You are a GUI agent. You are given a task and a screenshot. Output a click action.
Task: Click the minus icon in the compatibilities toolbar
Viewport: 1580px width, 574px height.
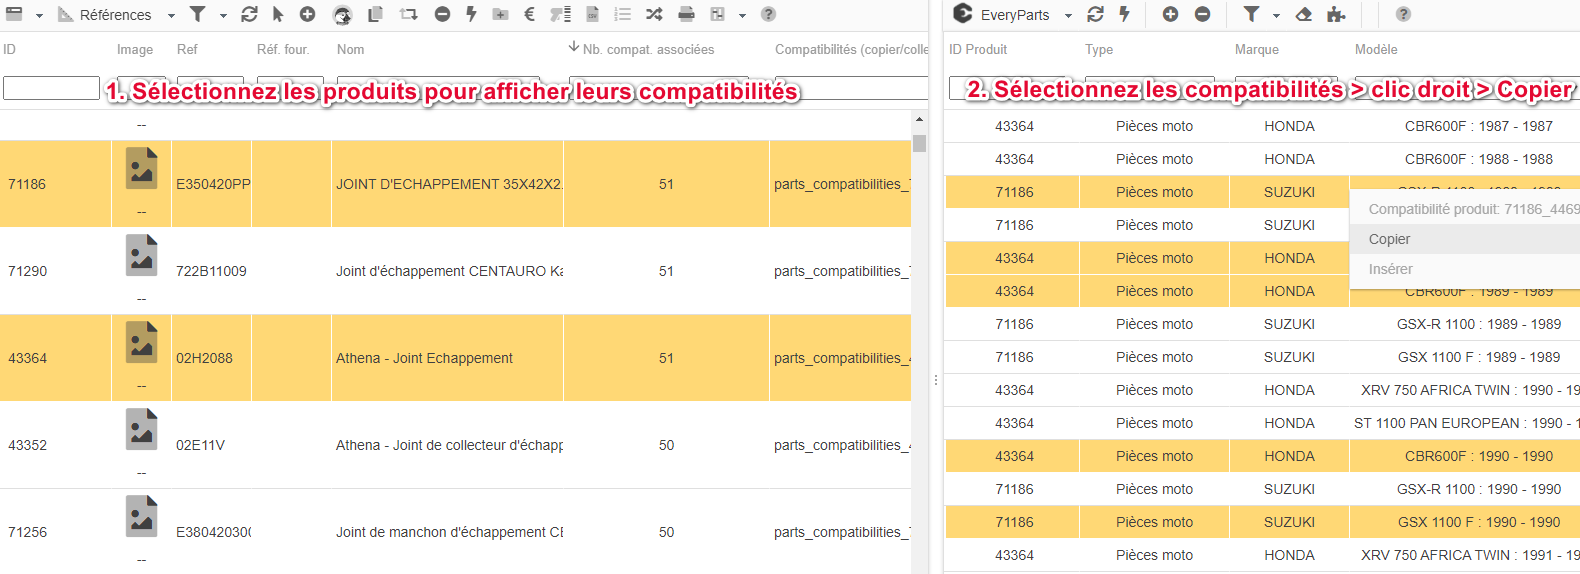click(1202, 14)
